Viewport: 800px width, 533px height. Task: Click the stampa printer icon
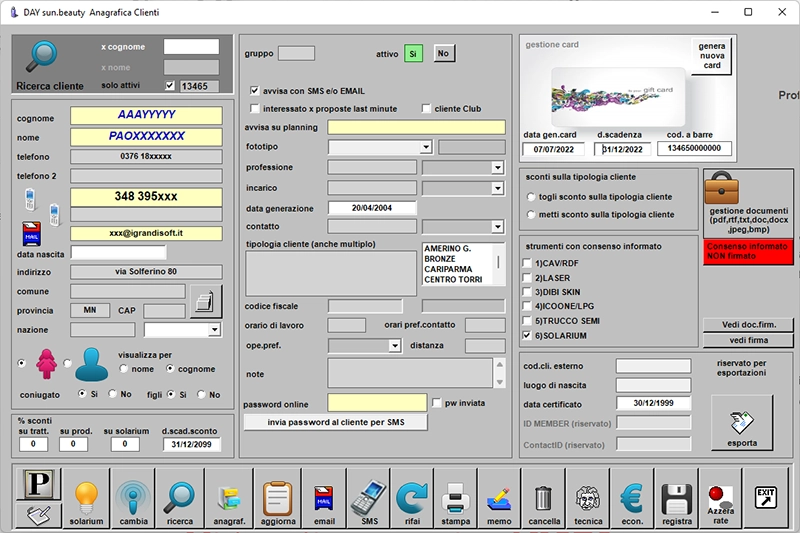click(x=455, y=498)
